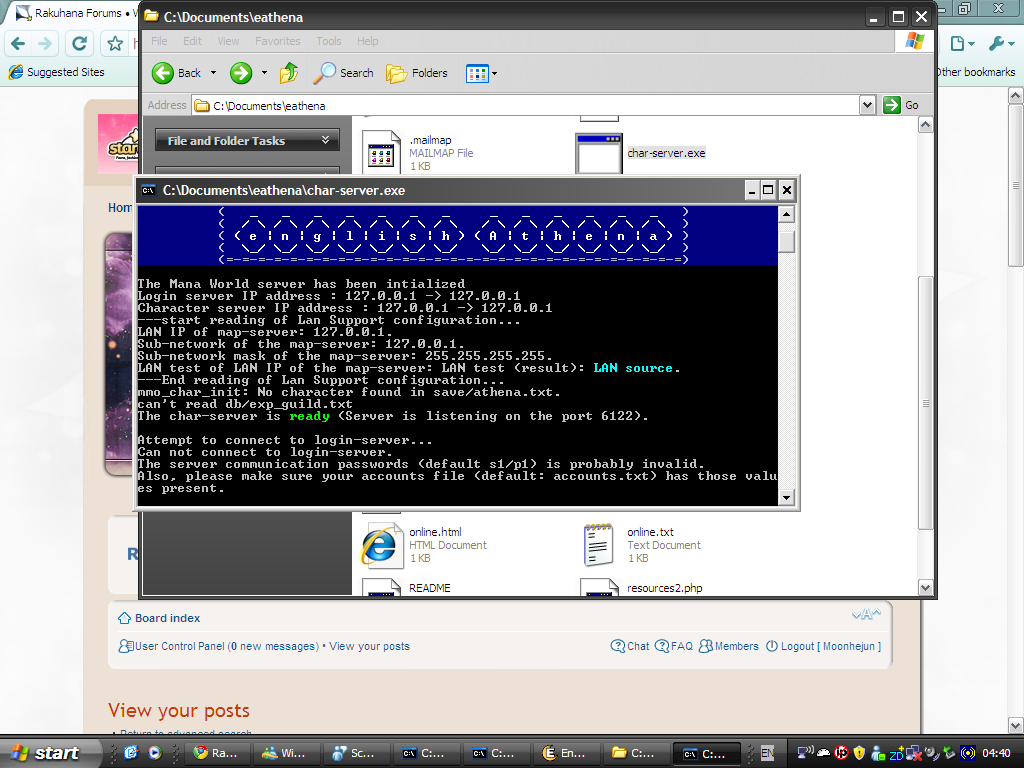Click the Chrome reload page icon

click(80, 44)
